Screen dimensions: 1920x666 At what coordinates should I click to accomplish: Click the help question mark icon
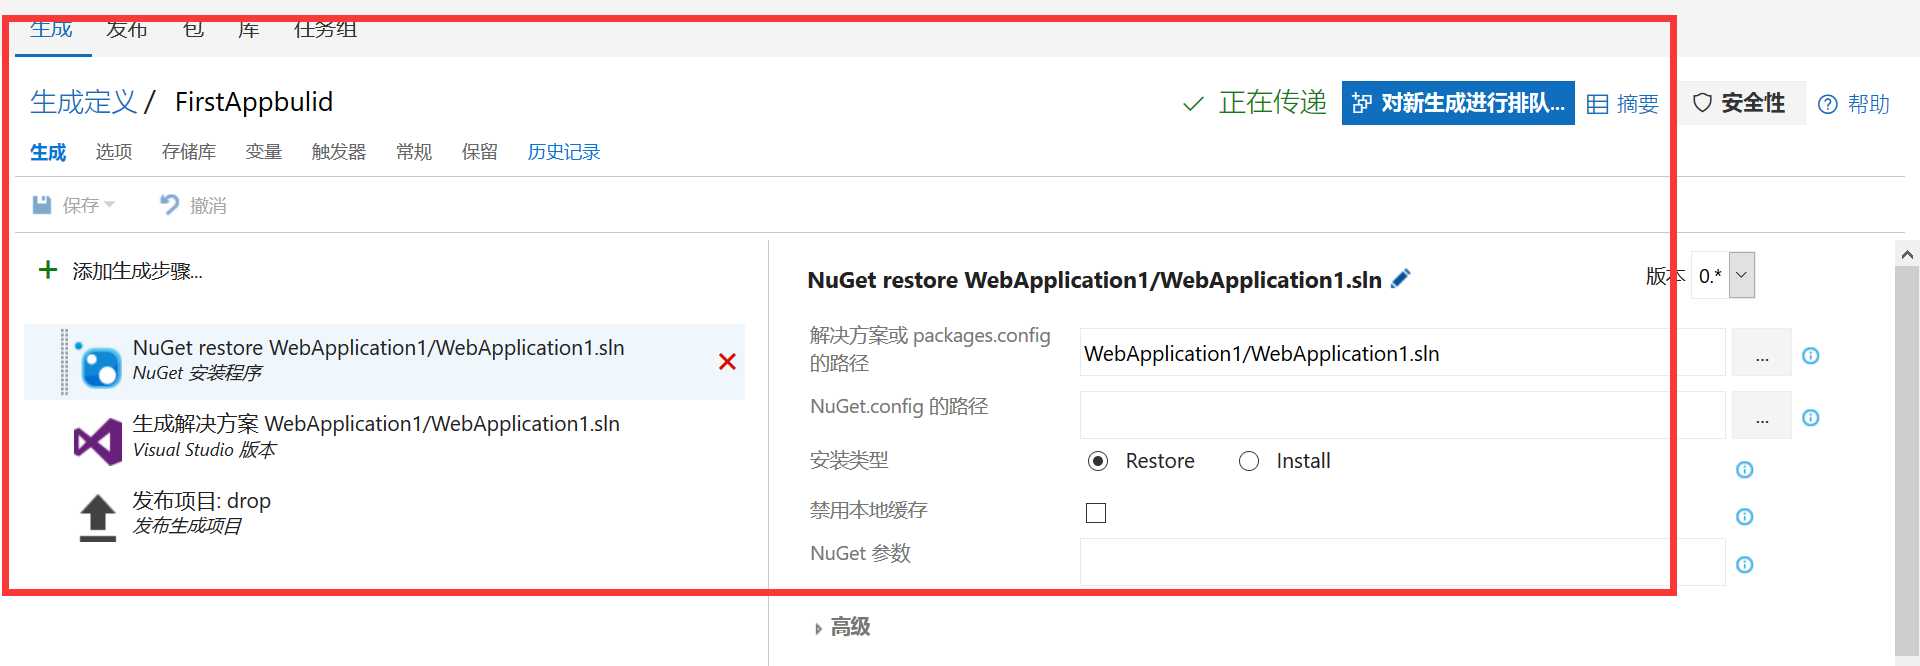click(x=1827, y=104)
